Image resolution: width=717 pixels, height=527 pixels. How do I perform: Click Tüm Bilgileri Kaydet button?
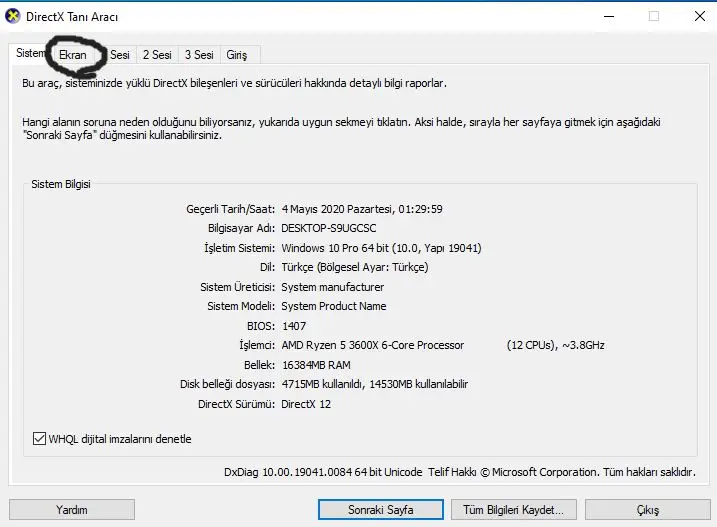point(514,510)
